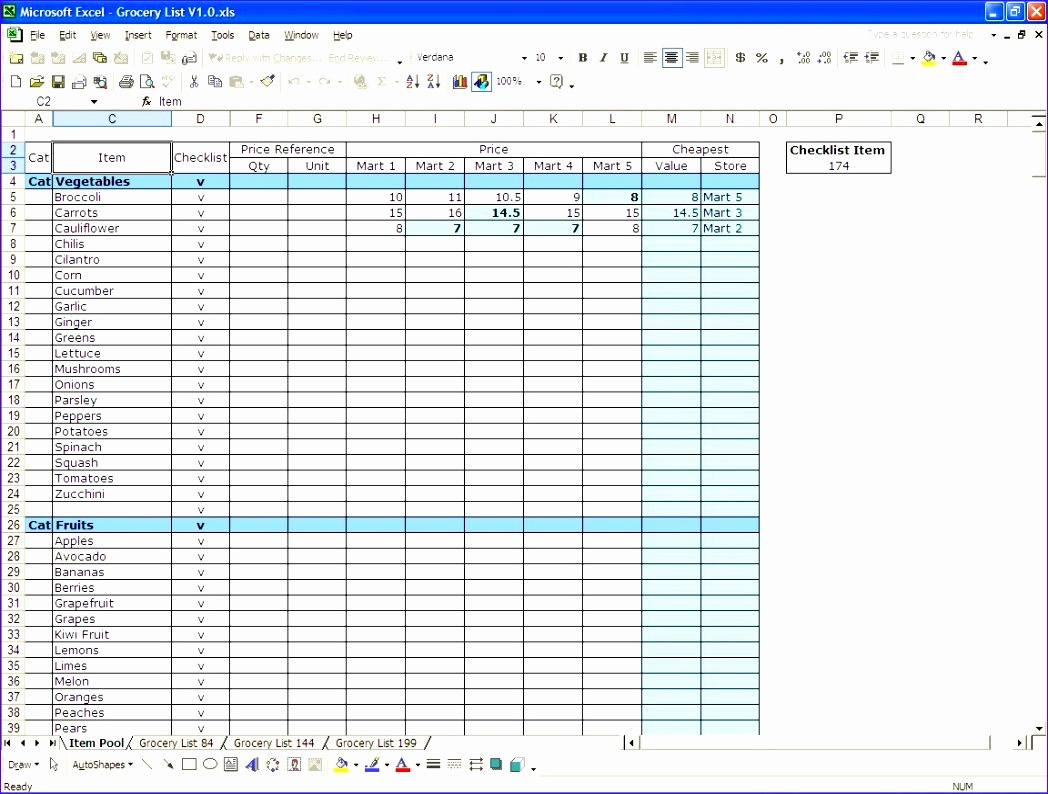The height and width of the screenshot is (794, 1048).
Task: Open the Data menu
Action: [x=259, y=35]
